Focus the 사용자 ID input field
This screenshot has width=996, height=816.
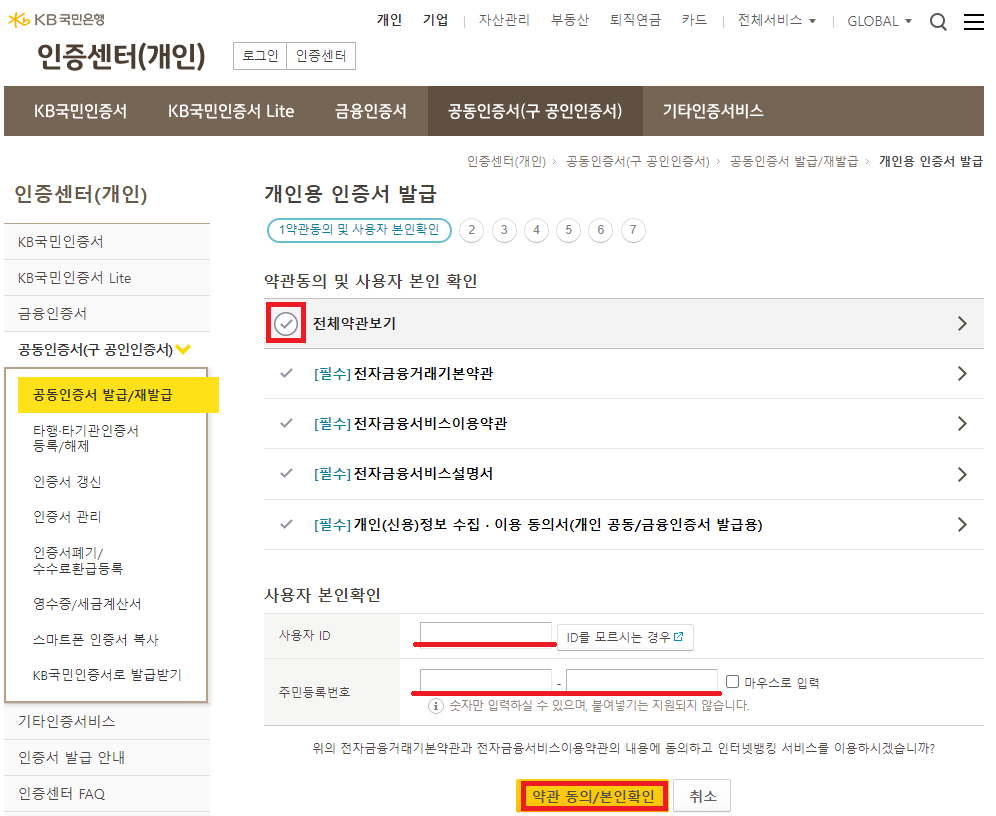click(485, 633)
